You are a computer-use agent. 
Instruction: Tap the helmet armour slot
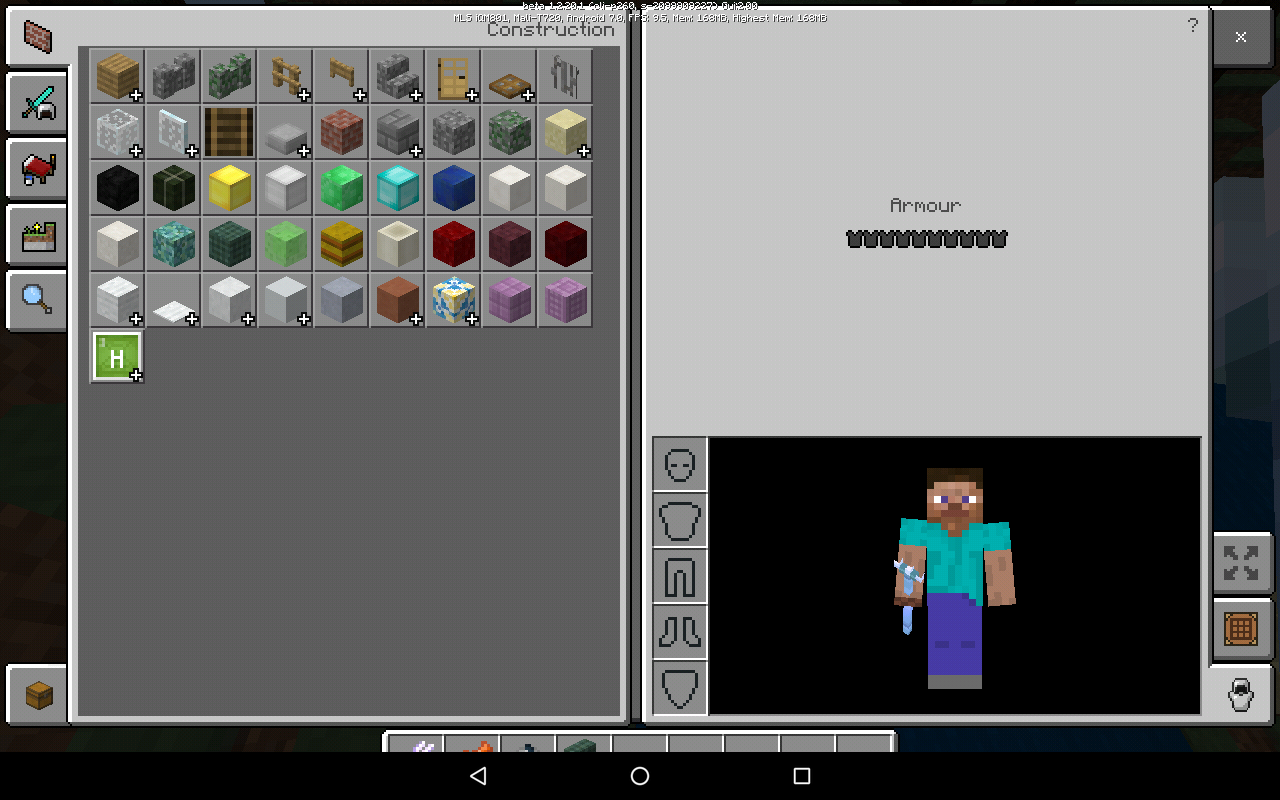680,464
